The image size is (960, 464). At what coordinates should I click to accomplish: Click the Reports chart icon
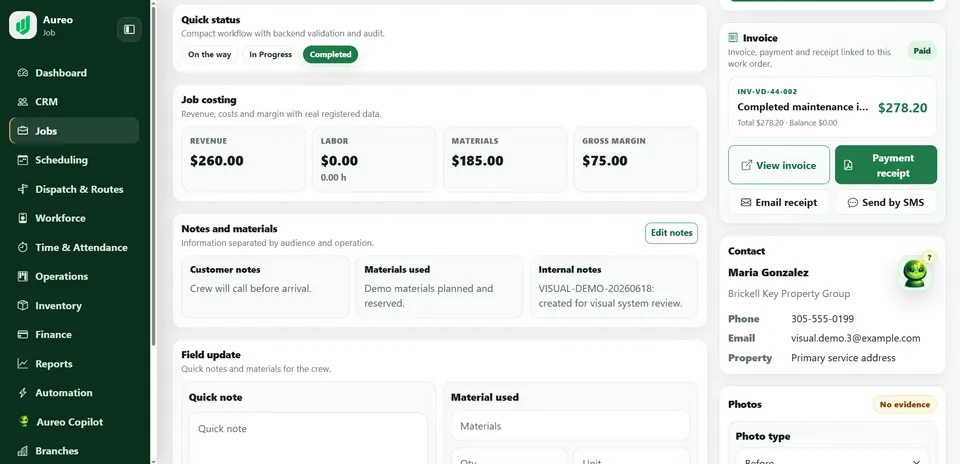[23, 364]
